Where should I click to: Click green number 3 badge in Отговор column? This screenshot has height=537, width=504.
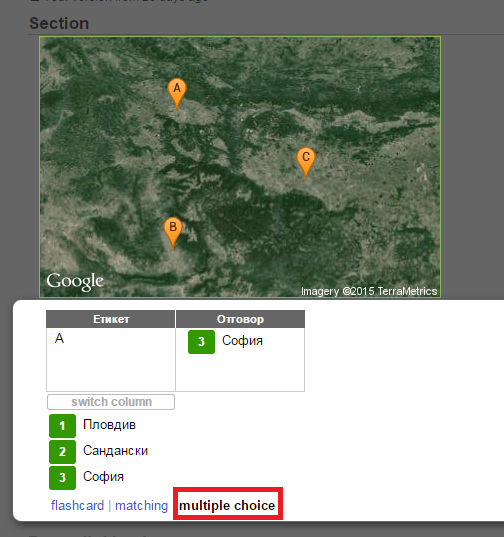point(201,342)
